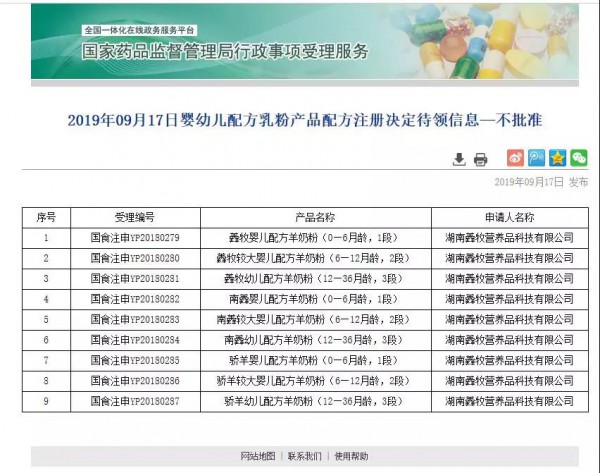Click 鑫牧较大婴儿配方羊奶粉（6—12月龄，2段）
The image size is (600, 473).
(315, 258)
